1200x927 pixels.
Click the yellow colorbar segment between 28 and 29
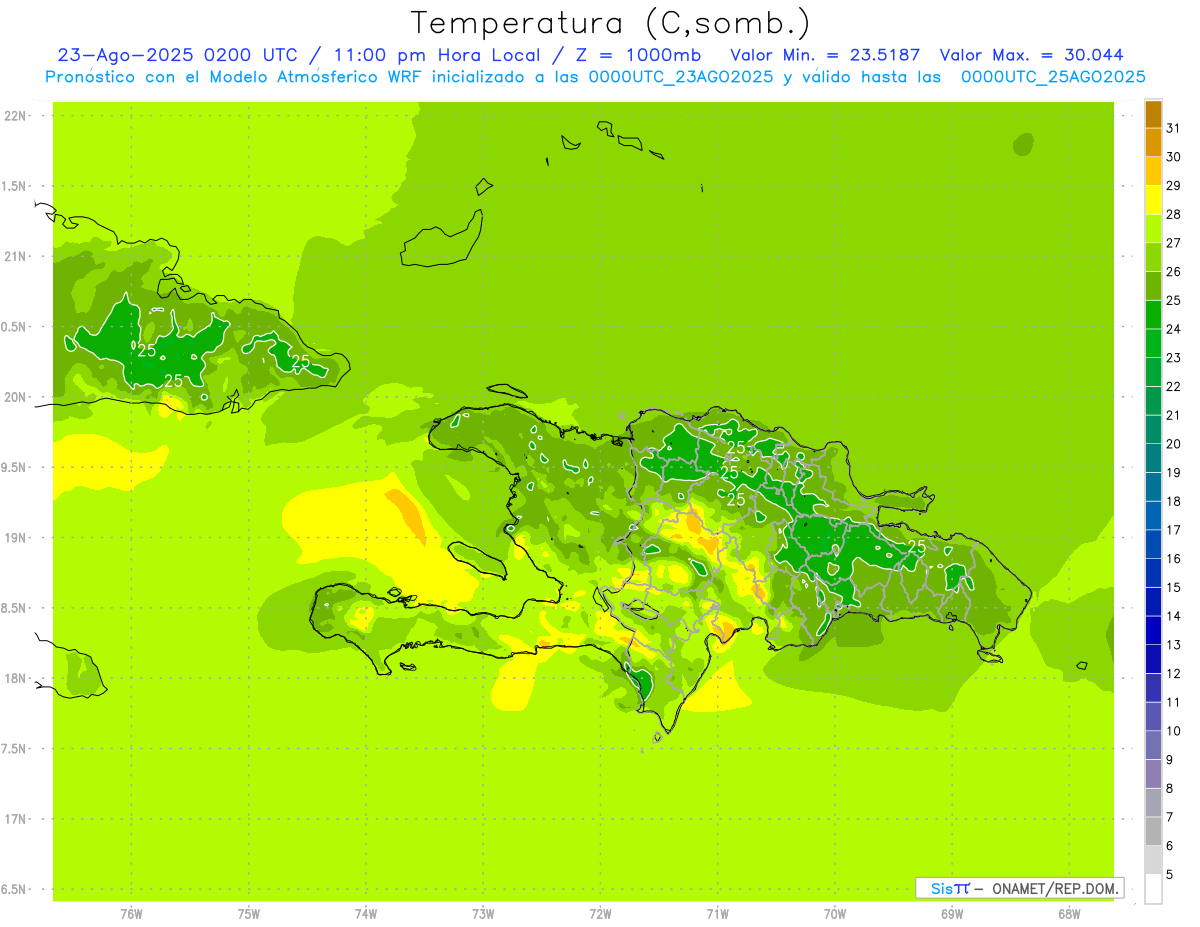(1153, 200)
